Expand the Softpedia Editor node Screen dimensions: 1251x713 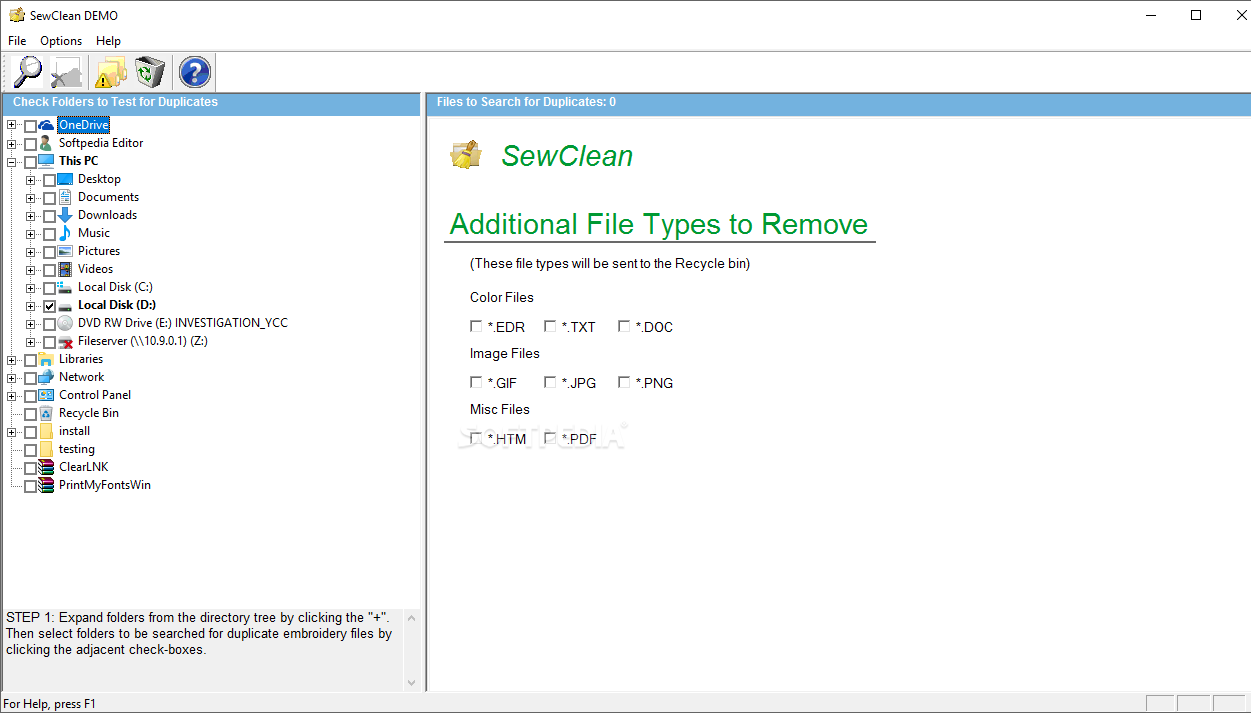coord(12,143)
